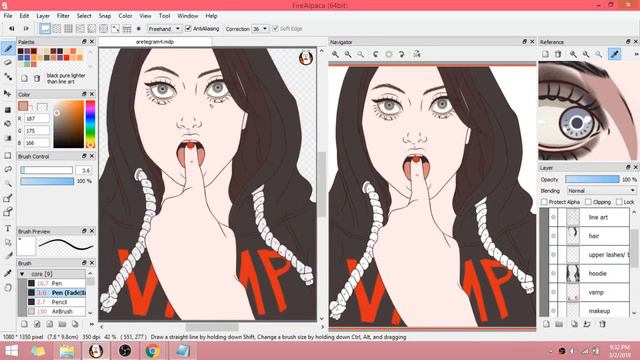The image size is (640, 360).
Task: Enable snap grid icon in toolbar
Action: 68,29
